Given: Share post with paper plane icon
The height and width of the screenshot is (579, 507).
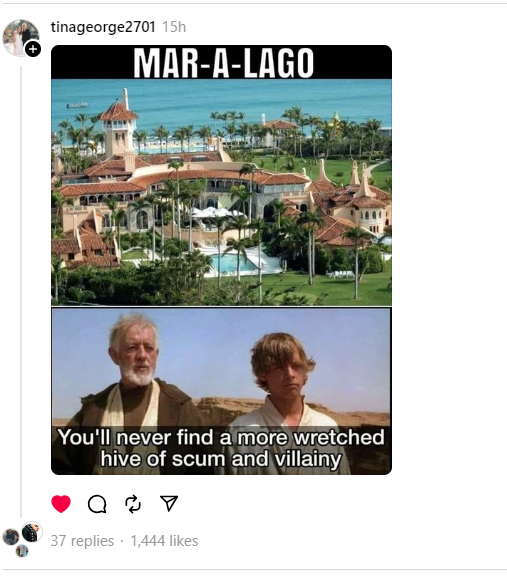Looking at the screenshot, I should 169,503.
